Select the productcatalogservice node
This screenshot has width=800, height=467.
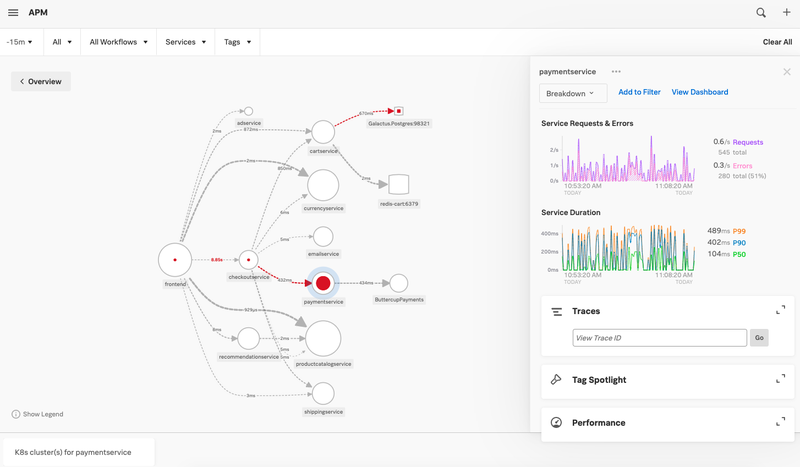point(323,338)
